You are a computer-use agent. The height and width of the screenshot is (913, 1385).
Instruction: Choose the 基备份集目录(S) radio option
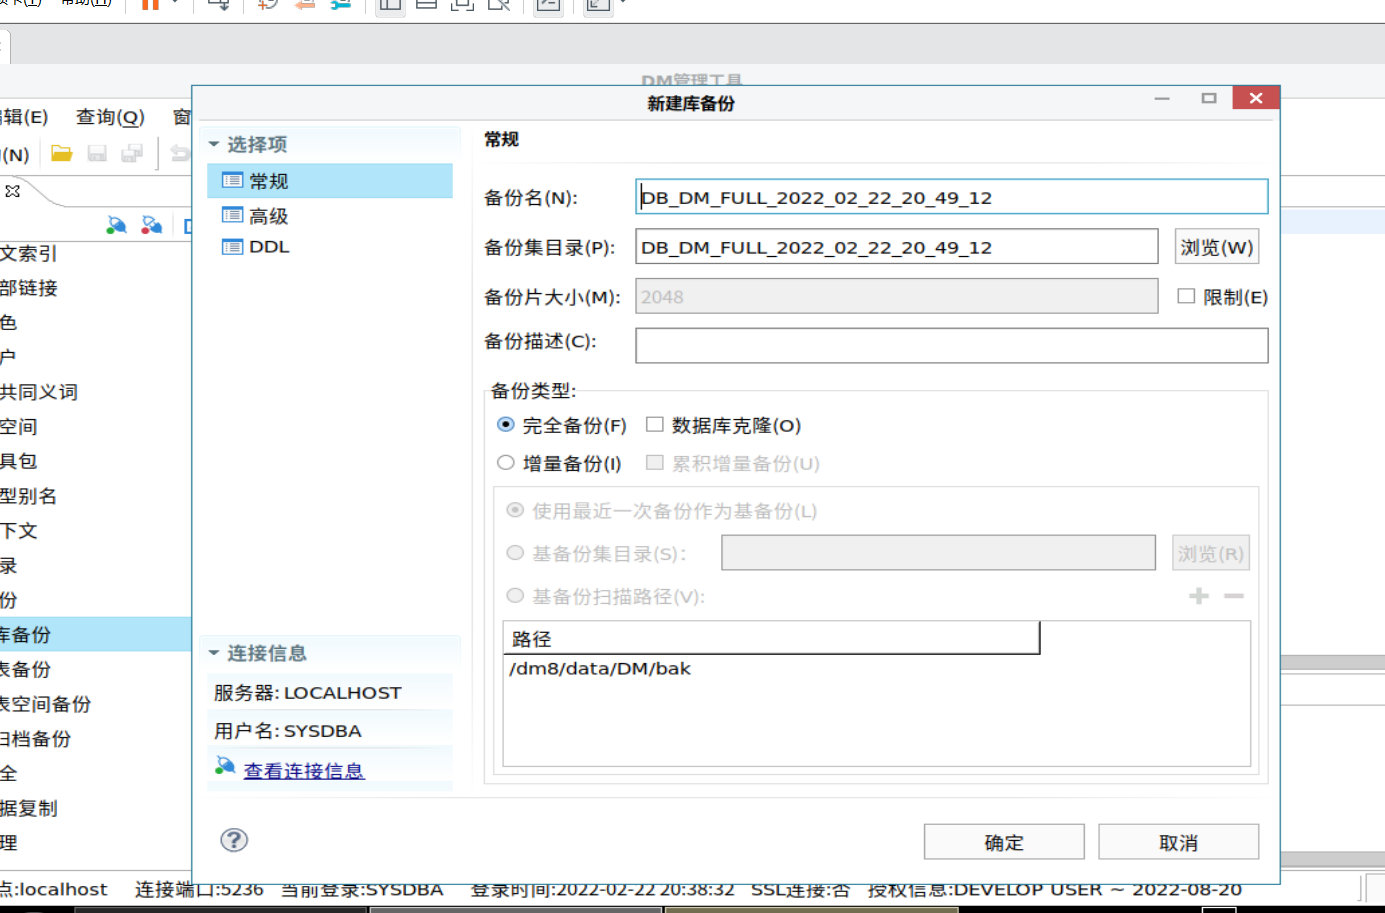click(x=515, y=552)
